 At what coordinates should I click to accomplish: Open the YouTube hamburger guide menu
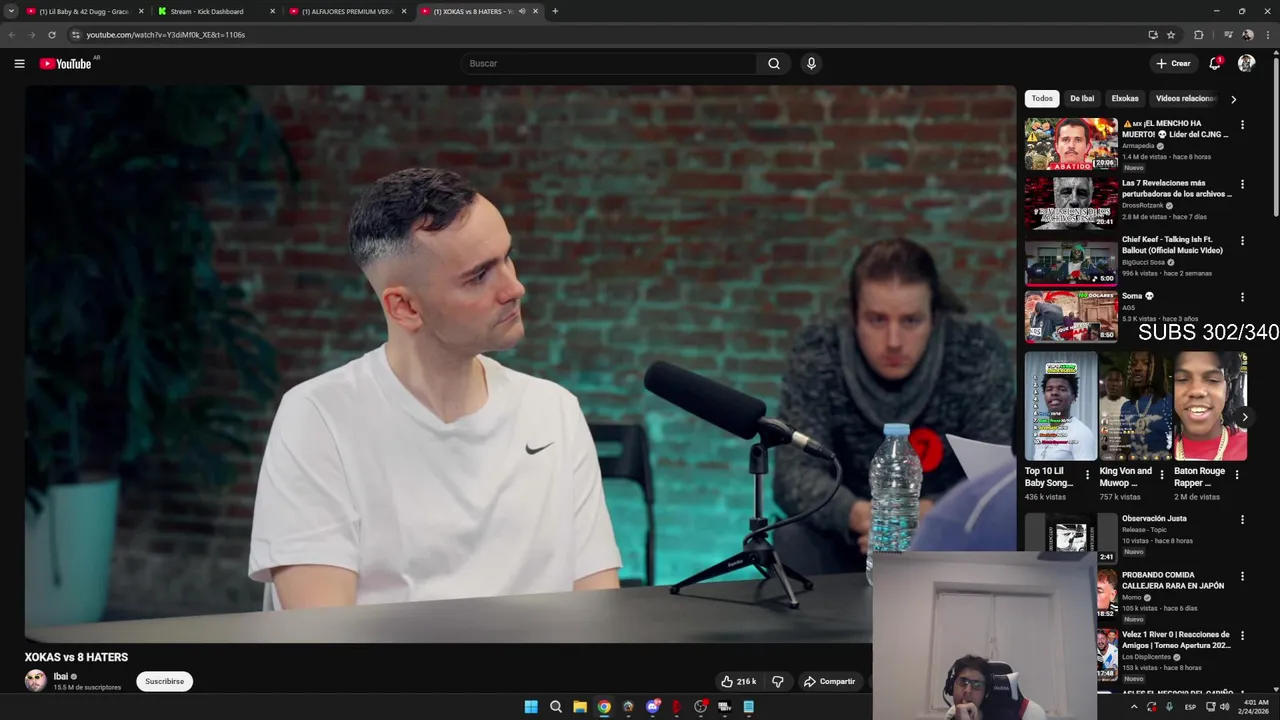(x=19, y=64)
